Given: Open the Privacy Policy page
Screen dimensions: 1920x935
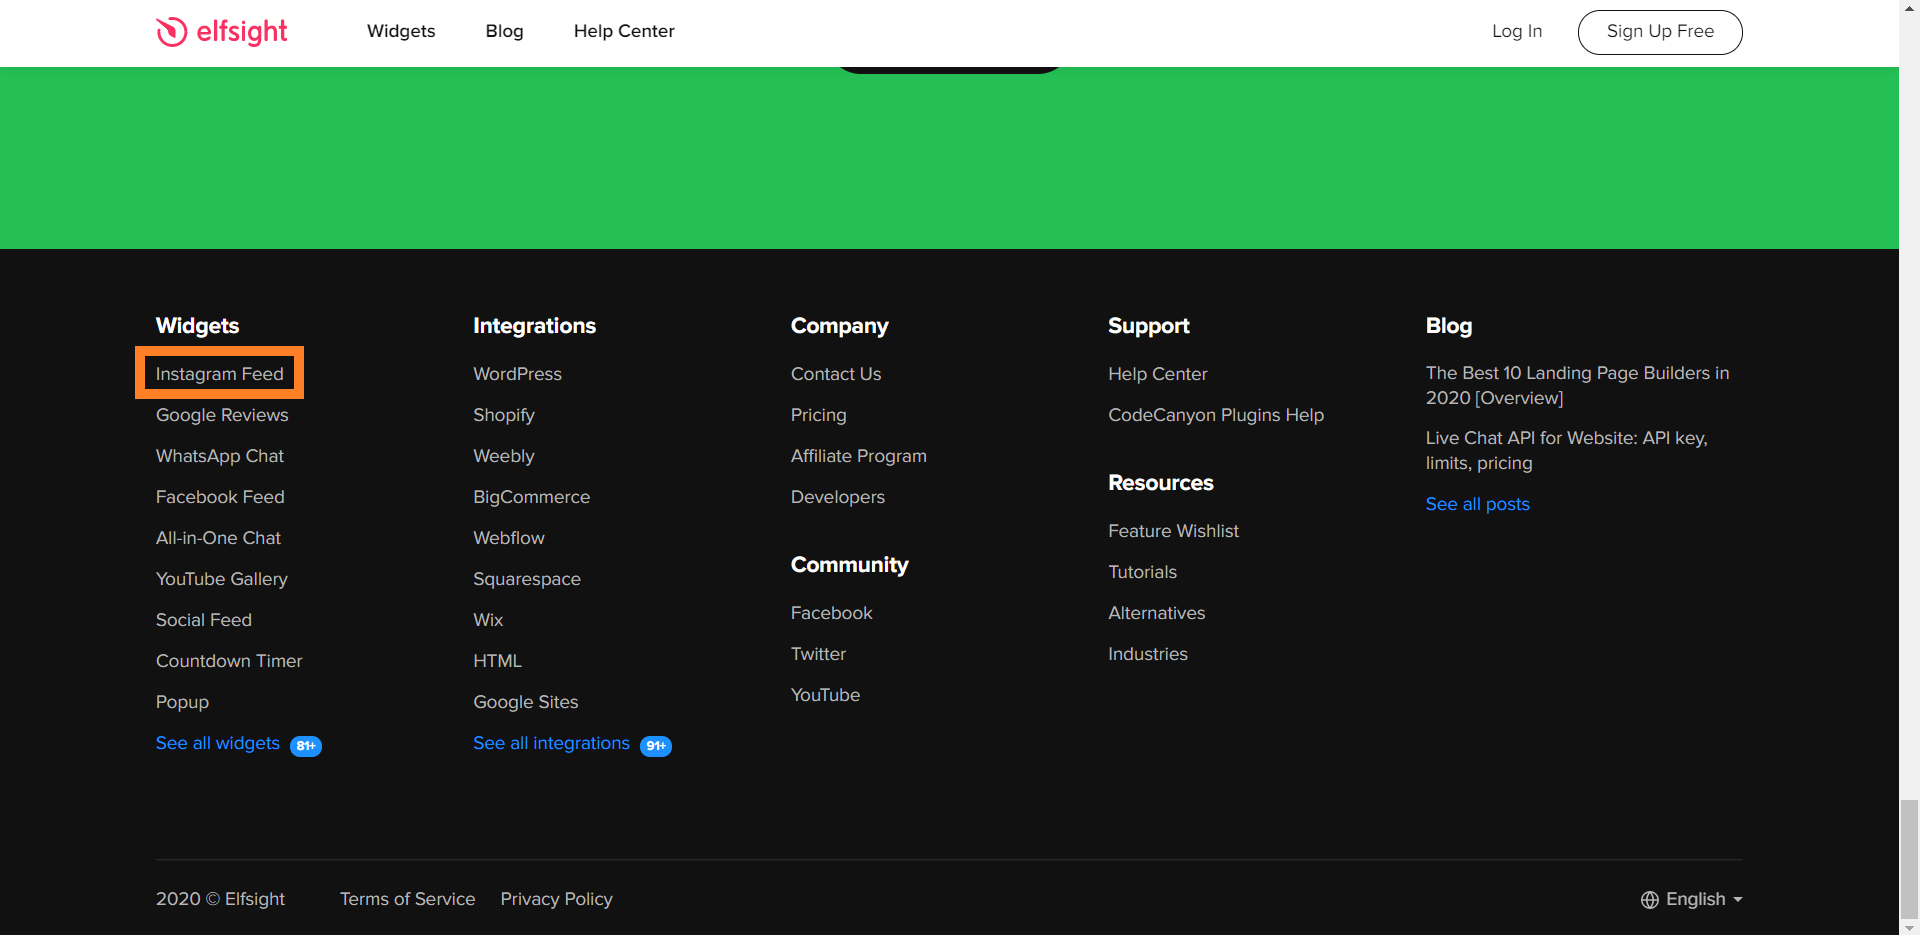Looking at the screenshot, I should (556, 899).
